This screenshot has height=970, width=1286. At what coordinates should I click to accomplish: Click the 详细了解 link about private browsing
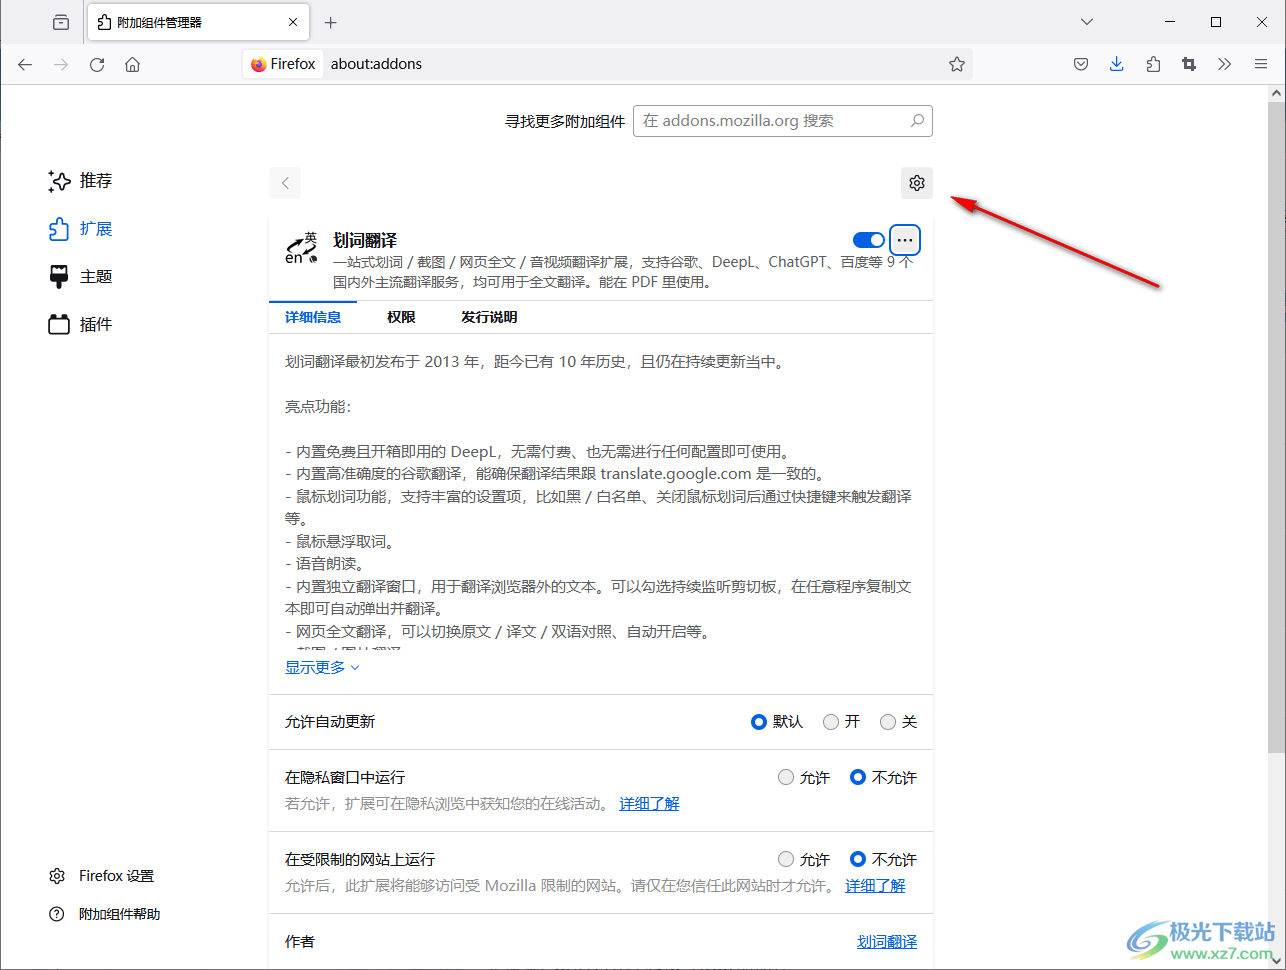tap(649, 803)
